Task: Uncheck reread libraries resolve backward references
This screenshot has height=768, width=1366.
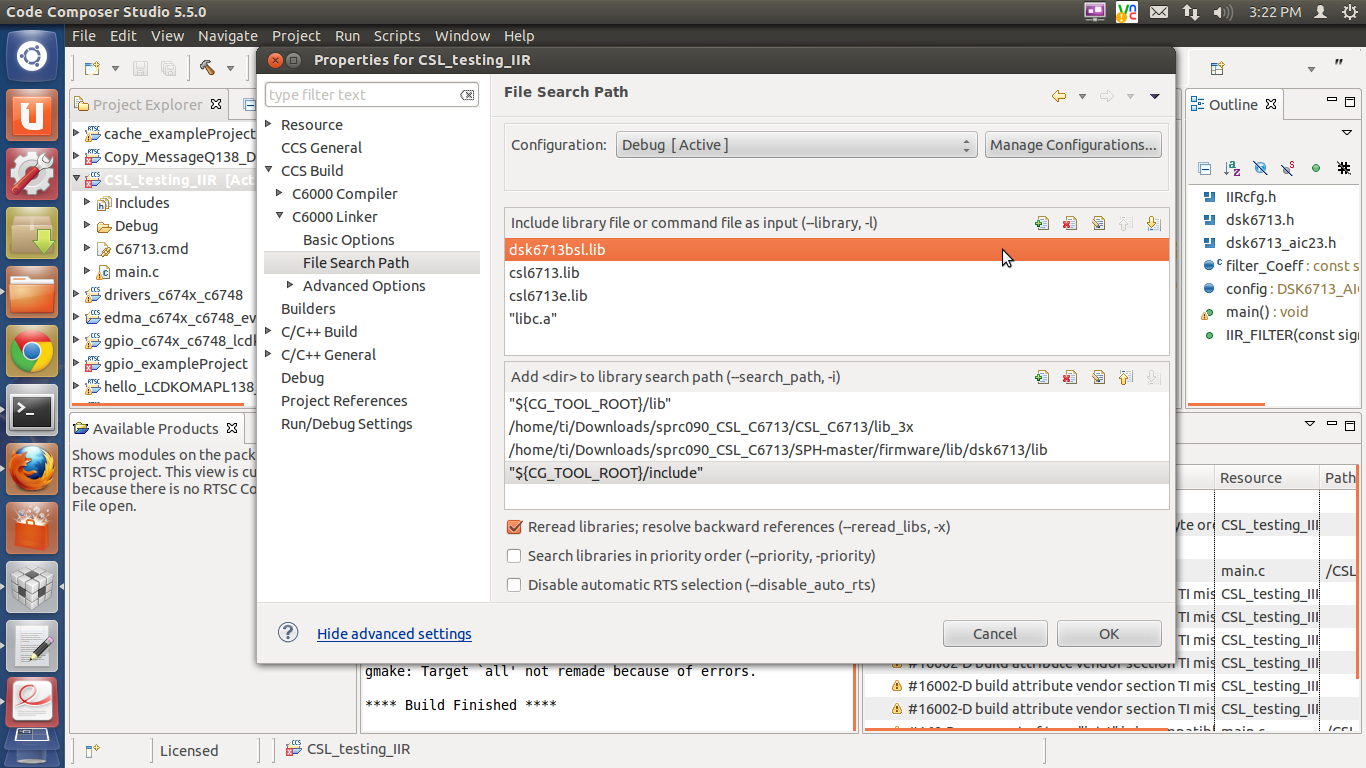Action: [514, 527]
